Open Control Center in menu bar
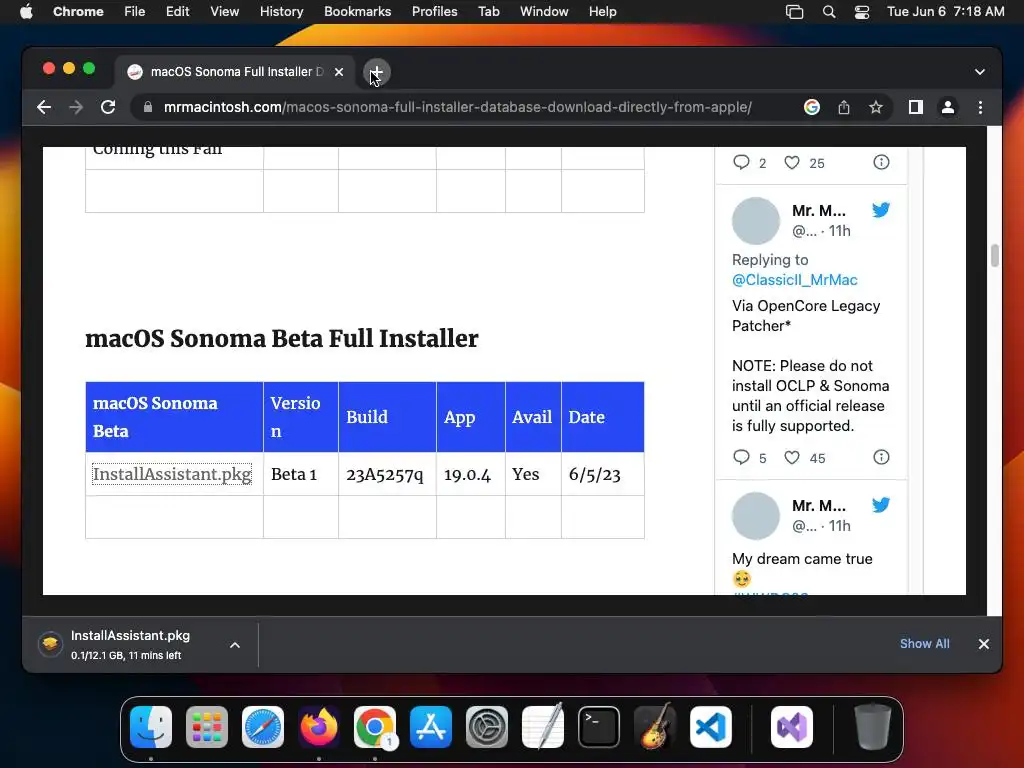The height and width of the screenshot is (768, 1024). pyautogui.click(x=862, y=12)
